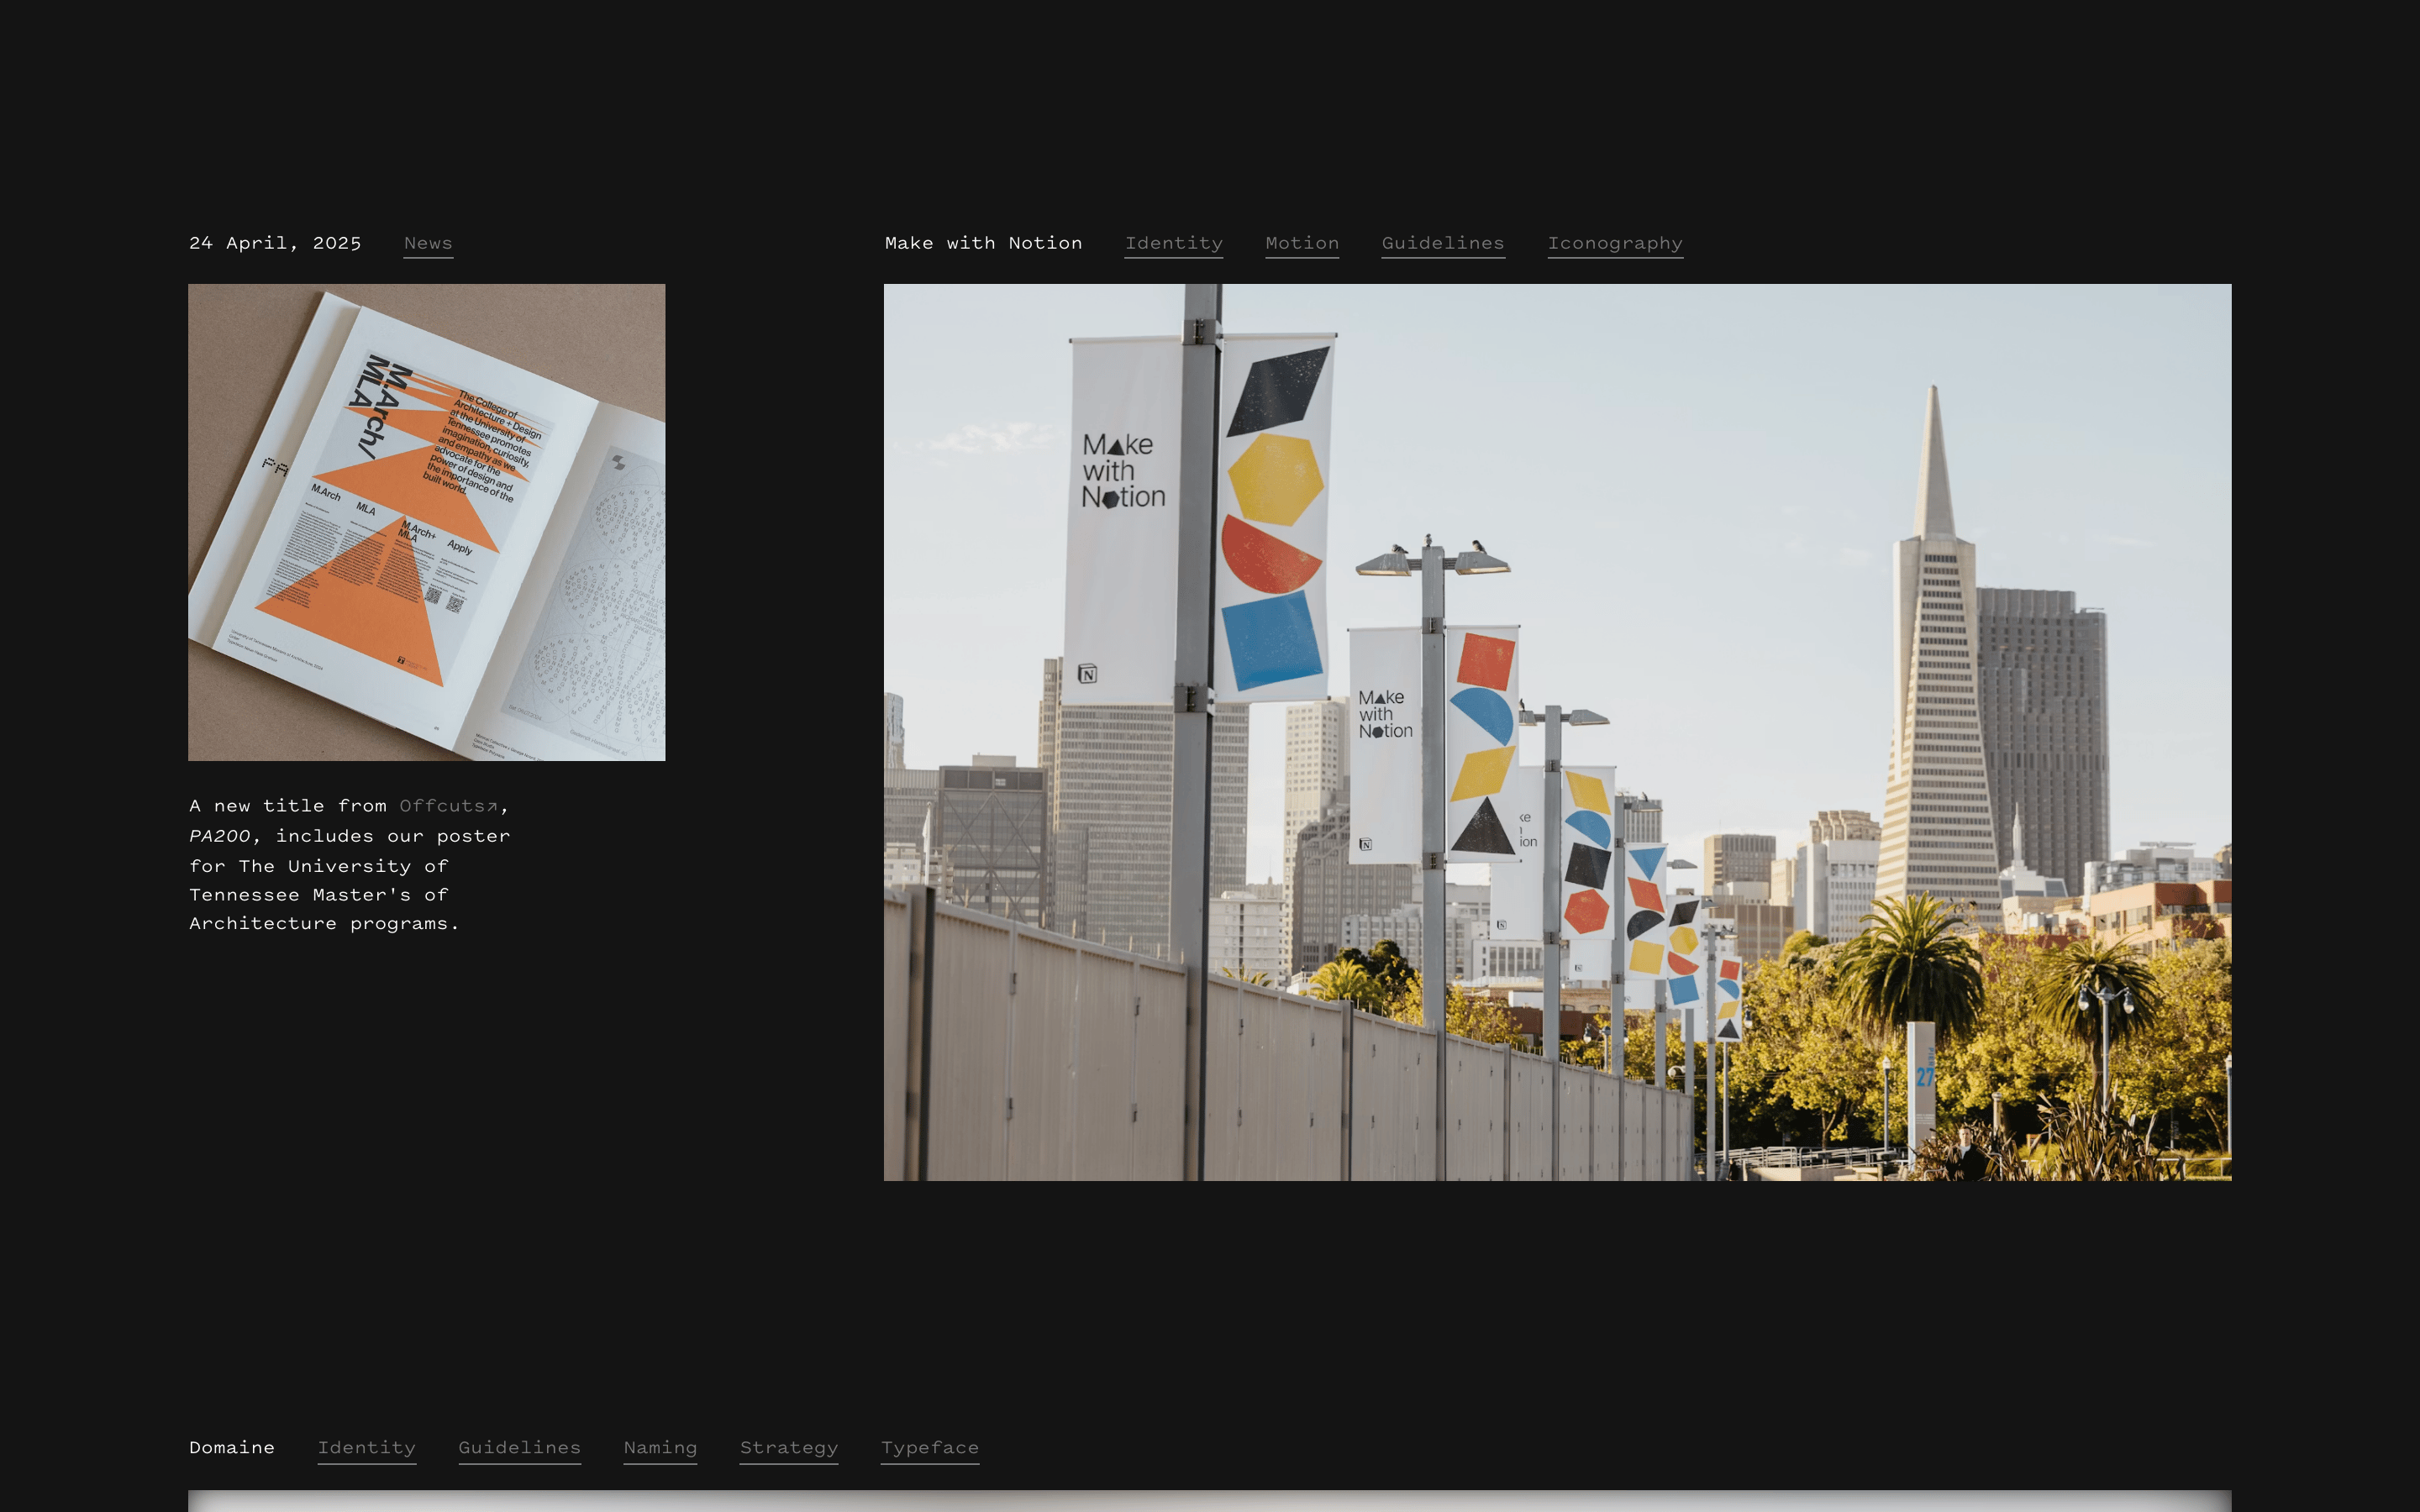2420x1512 pixels.
Task: Click the Domaine project title
Action: [x=232, y=1448]
